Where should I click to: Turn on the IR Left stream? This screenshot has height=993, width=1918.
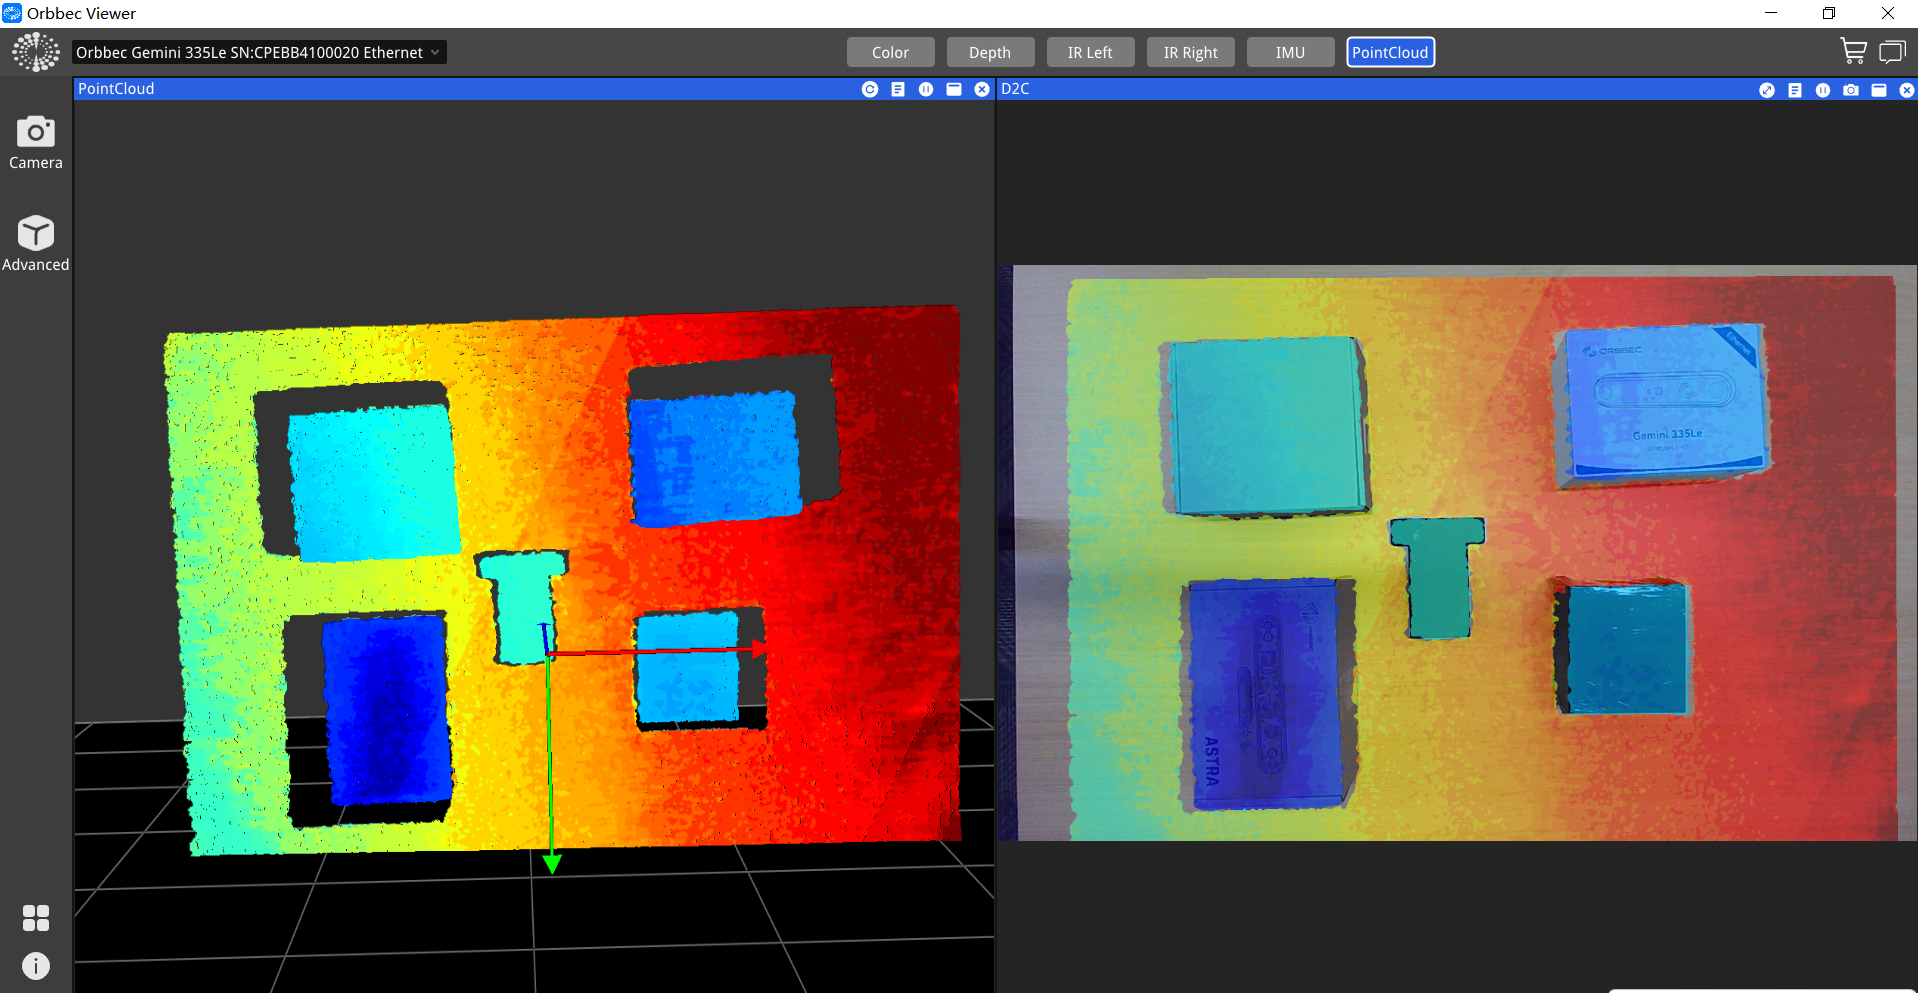[x=1090, y=52]
